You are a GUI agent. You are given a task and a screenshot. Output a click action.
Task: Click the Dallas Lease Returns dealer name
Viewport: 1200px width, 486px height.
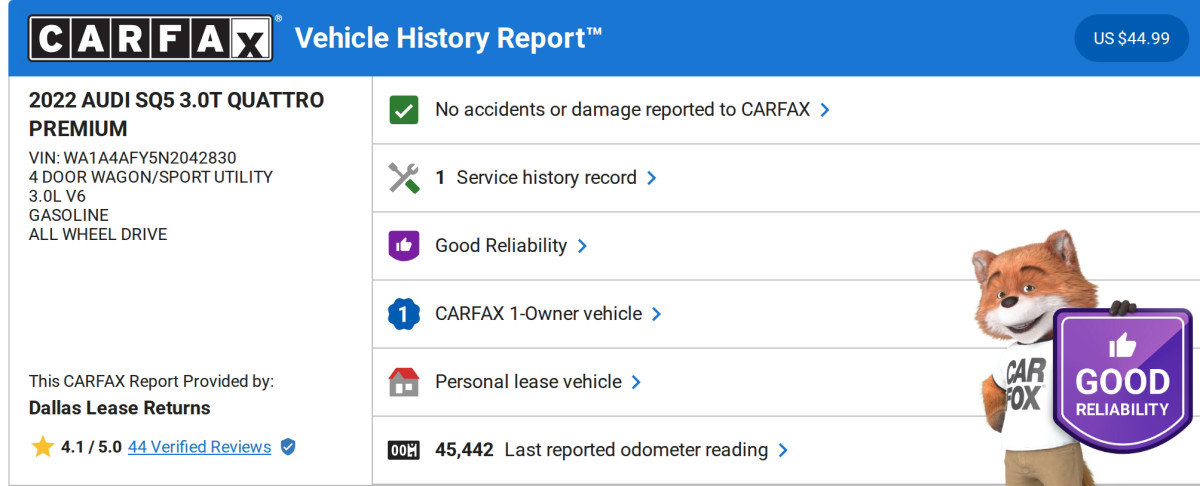[x=119, y=408]
